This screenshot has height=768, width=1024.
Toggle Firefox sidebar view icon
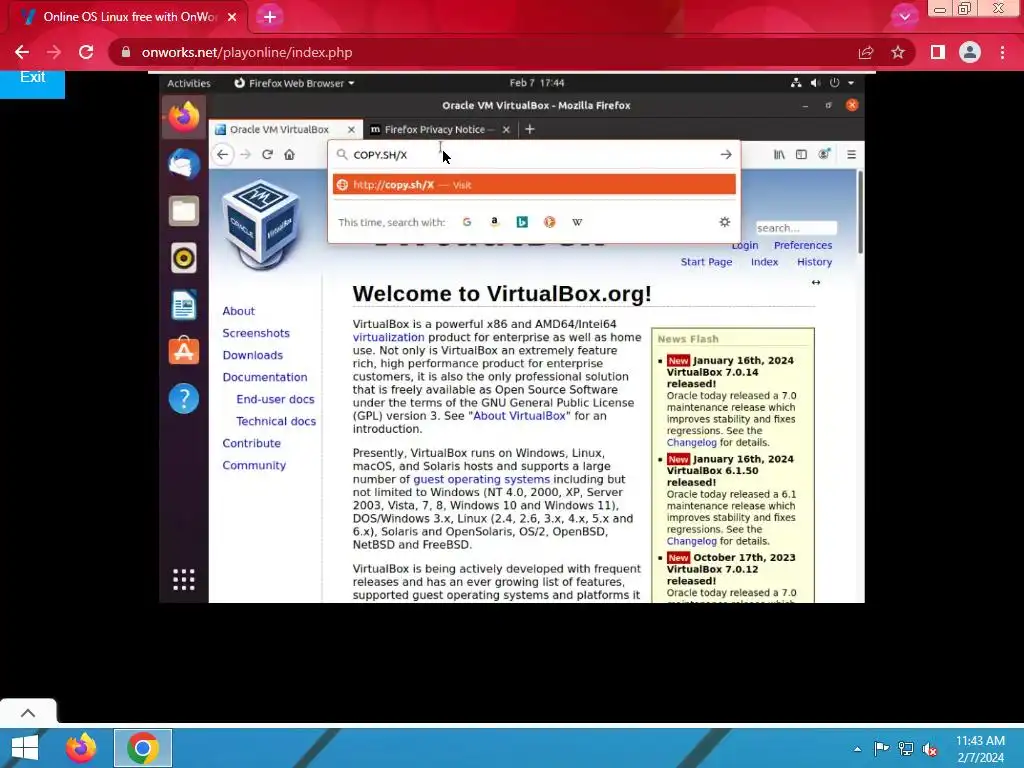pyautogui.click(x=801, y=155)
